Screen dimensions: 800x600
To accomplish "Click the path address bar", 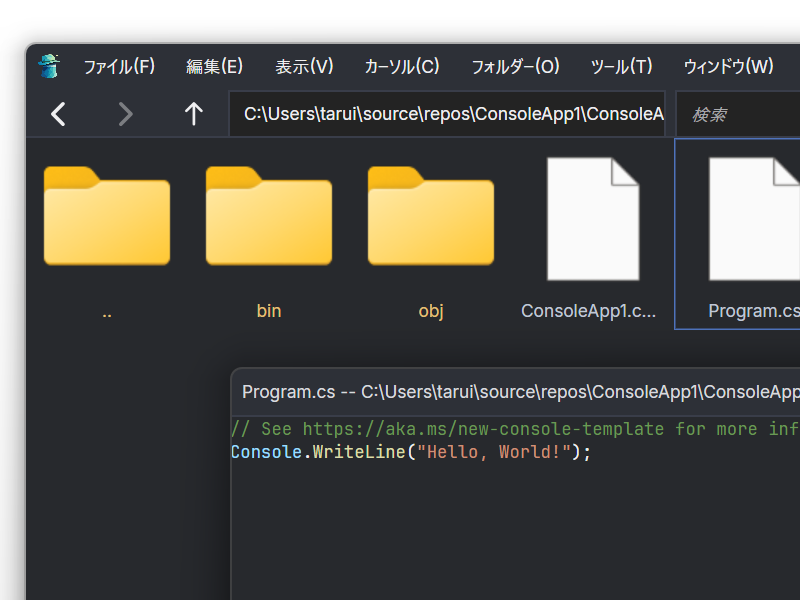I will 447,114.
